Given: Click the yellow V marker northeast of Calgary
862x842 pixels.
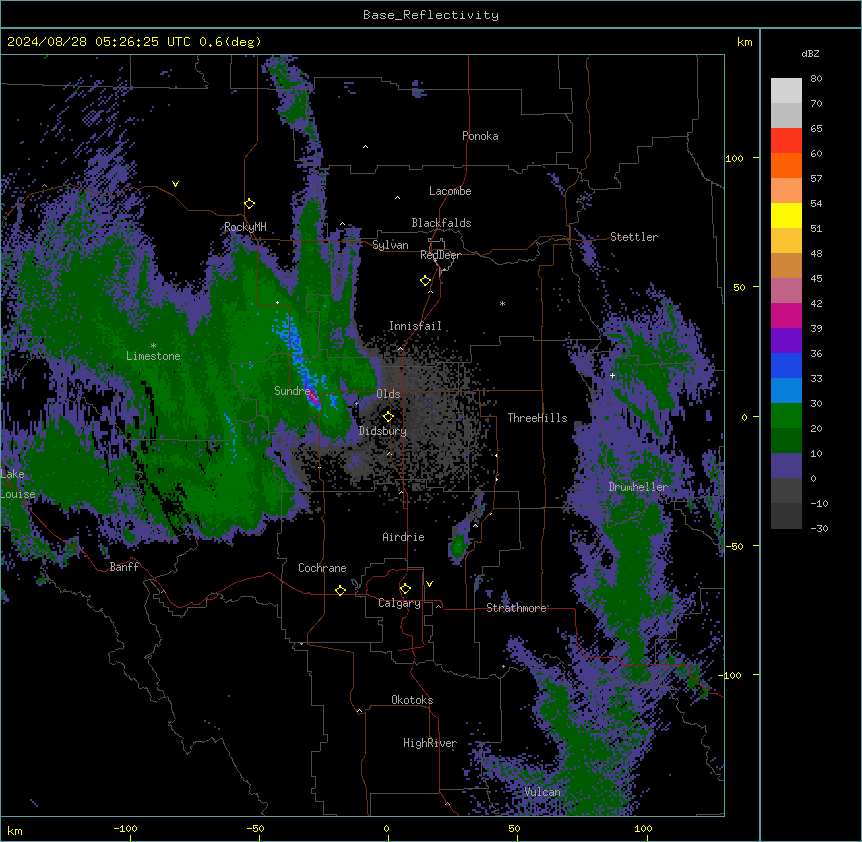Looking at the screenshot, I should coord(429,584).
